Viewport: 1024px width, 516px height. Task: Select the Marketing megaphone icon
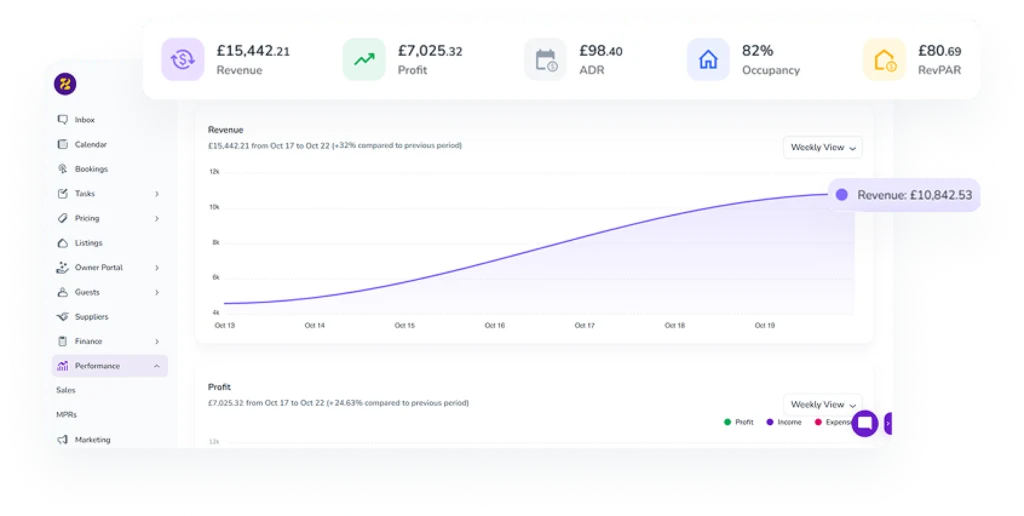(63, 440)
